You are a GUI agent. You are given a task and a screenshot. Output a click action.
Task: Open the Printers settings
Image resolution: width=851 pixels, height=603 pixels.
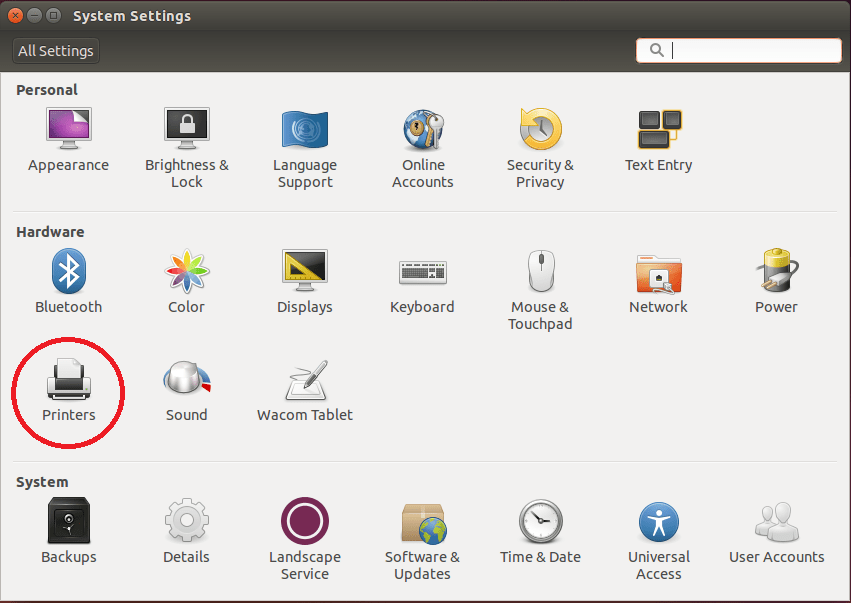(68, 389)
